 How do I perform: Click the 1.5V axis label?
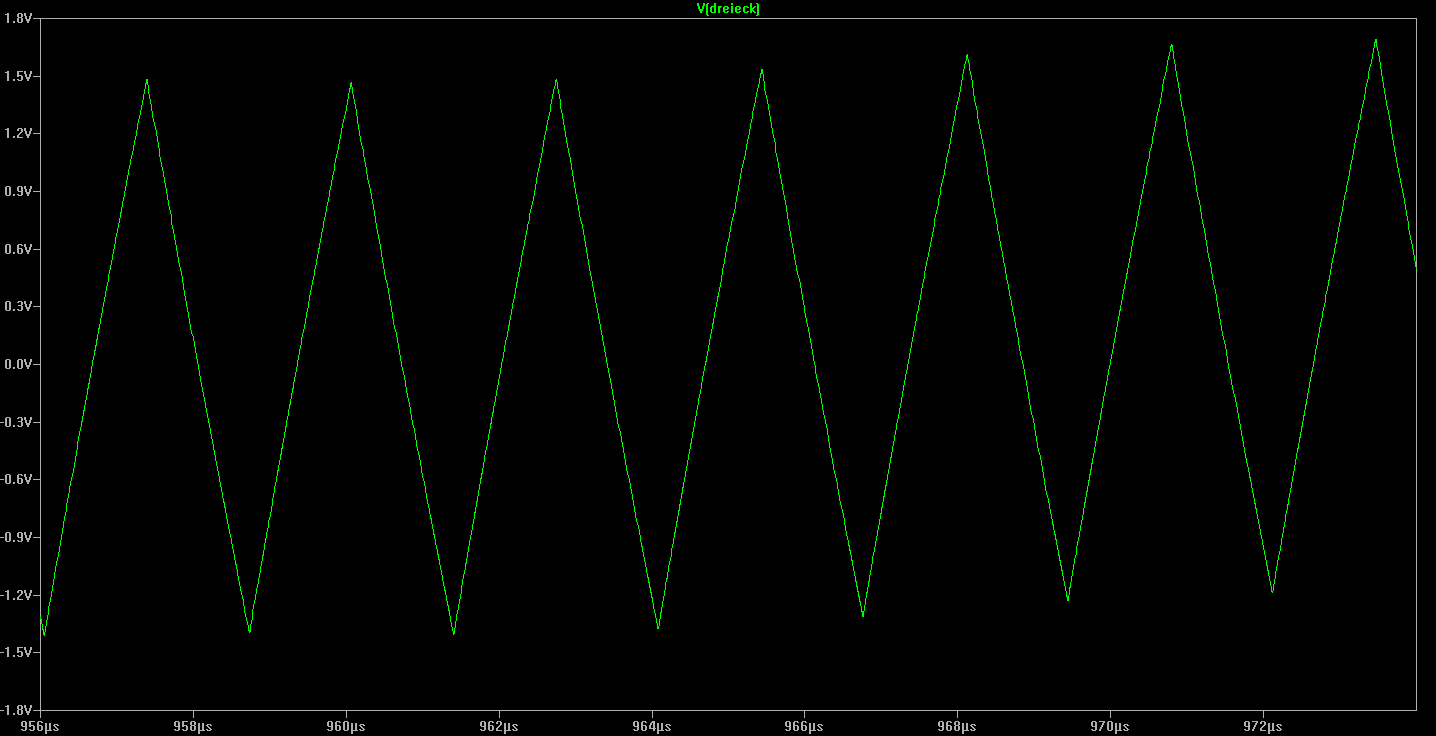pos(18,76)
